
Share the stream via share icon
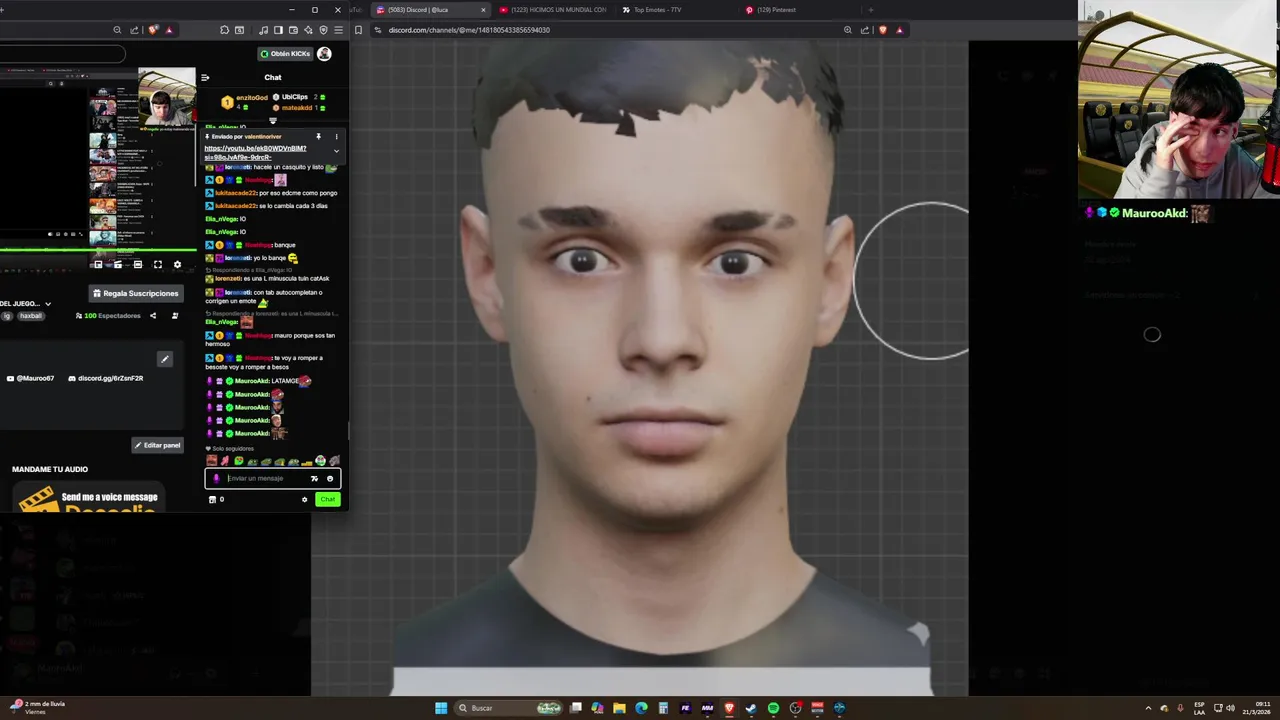point(153,316)
